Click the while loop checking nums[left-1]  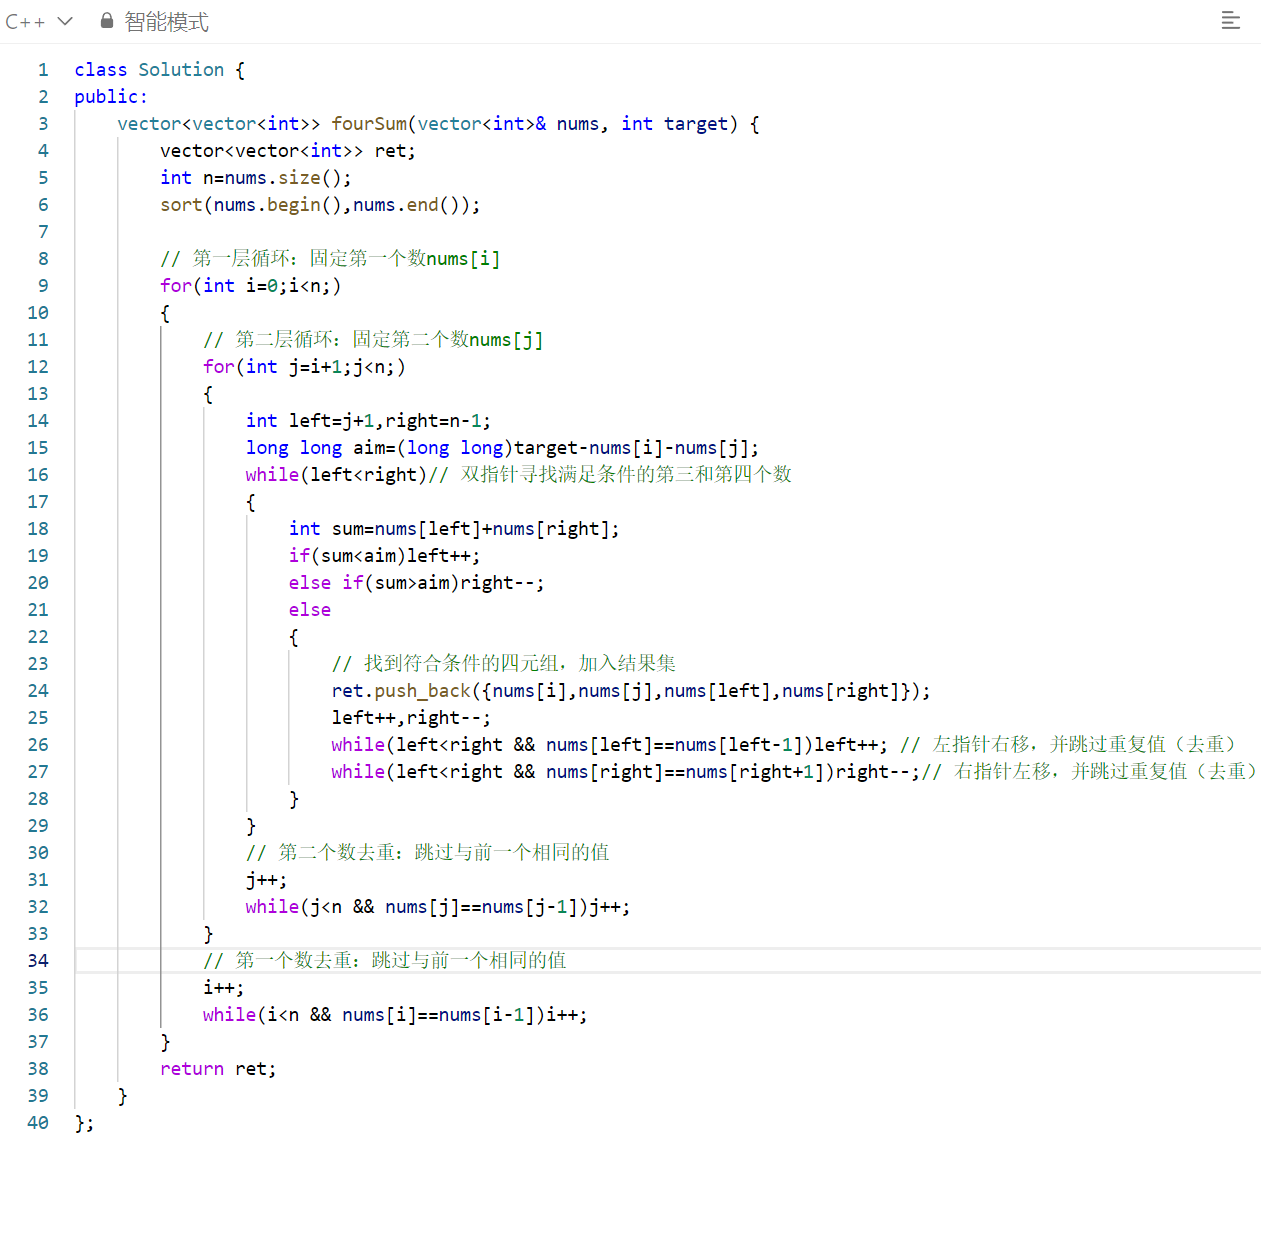coord(609,745)
